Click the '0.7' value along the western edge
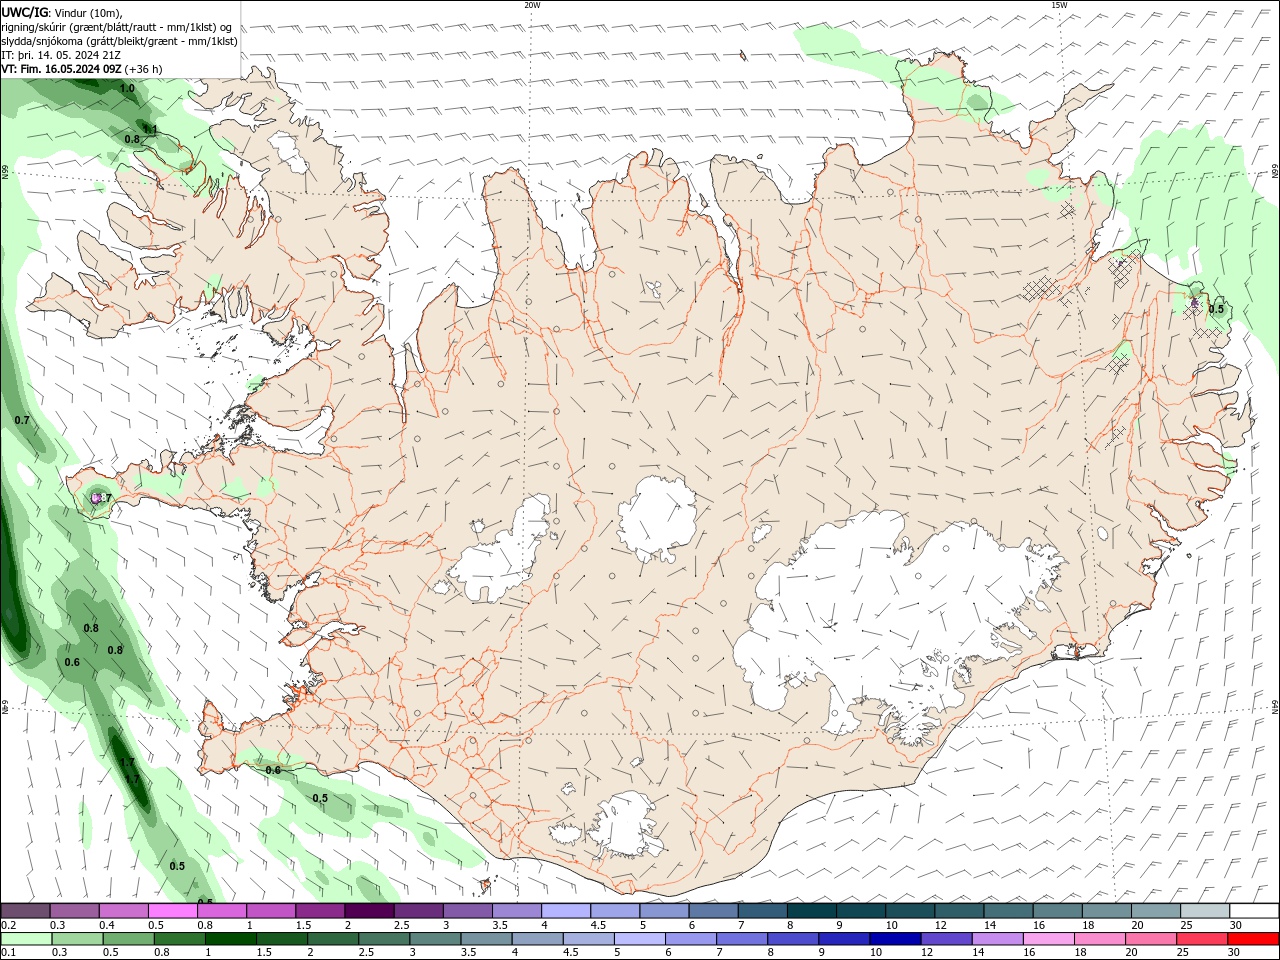1280x960 pixels. click(x=22, y=420)
